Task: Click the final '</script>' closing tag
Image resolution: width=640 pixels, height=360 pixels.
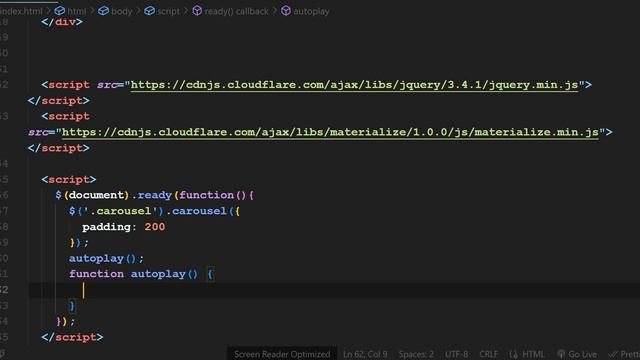Action: (72, 337)
